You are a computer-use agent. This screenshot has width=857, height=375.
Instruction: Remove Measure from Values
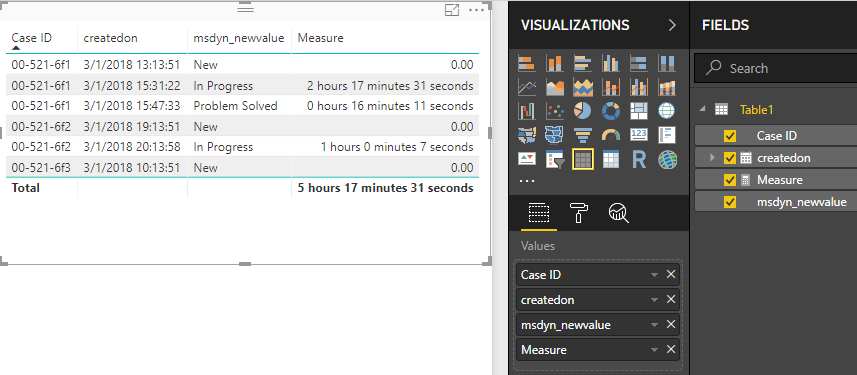[x=671, y=349]
